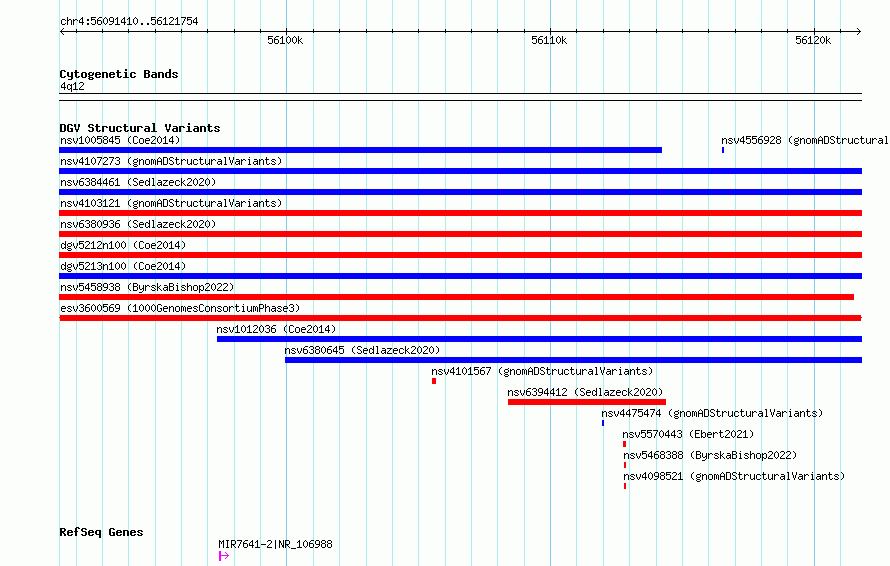Click the esv3600569 1000GenomesConsortiumPhase3 label
Image resolution: width=890 pixels, height=566 pixels.
(180, 308)
